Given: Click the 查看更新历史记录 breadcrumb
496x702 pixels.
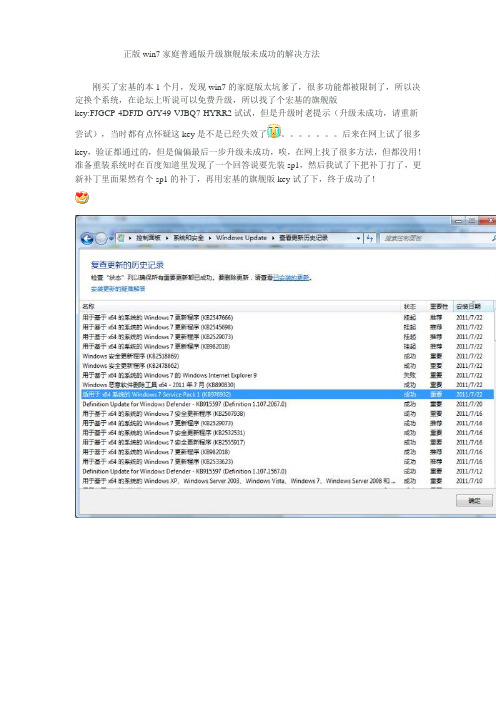Looking at the screenshot, I should pyautogui.click(x=304, y=238).
